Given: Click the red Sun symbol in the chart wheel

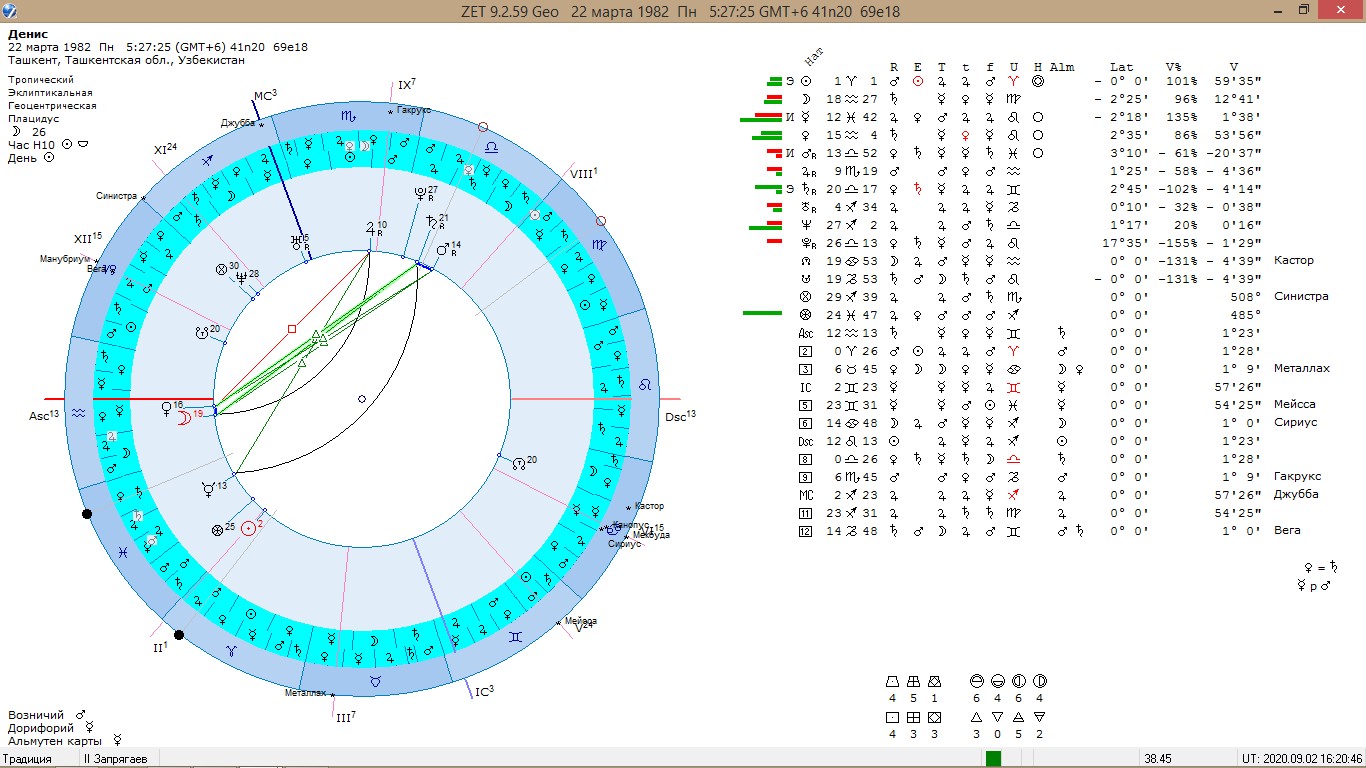Looking at the screenshot, I should pos(247,528).
